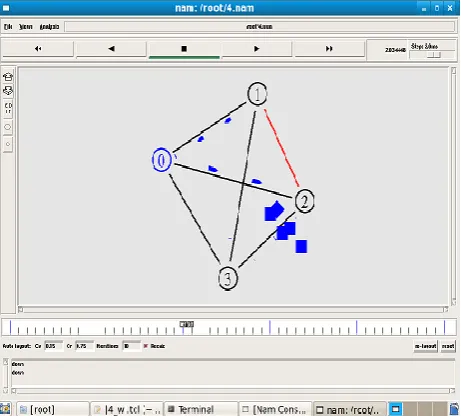Image resolution: width=461 pixels, height=416 pixels.
Task: Switch to Terminal taskbar window
Action: pos(201,409)
